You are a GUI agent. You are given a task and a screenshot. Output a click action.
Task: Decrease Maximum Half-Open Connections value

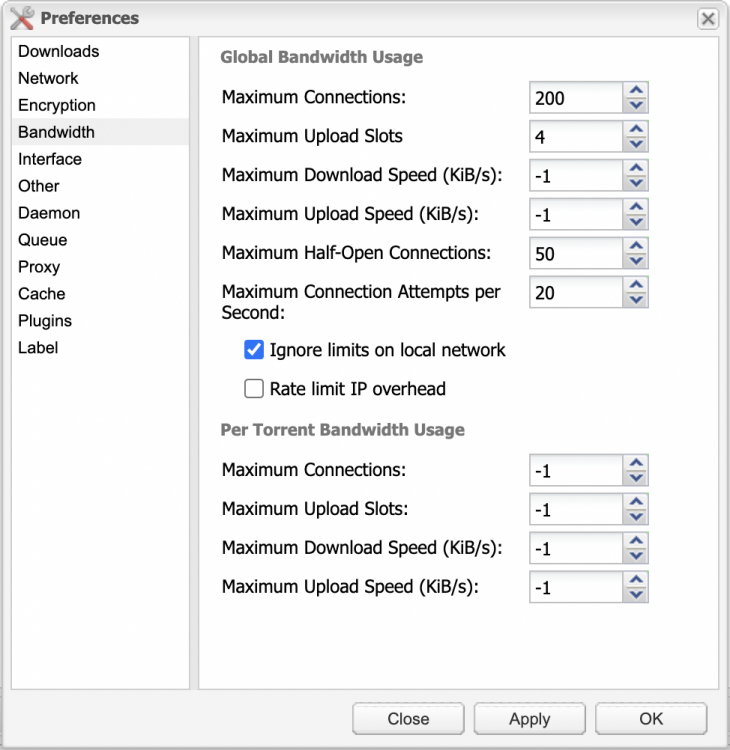click(x=636, y=261)
